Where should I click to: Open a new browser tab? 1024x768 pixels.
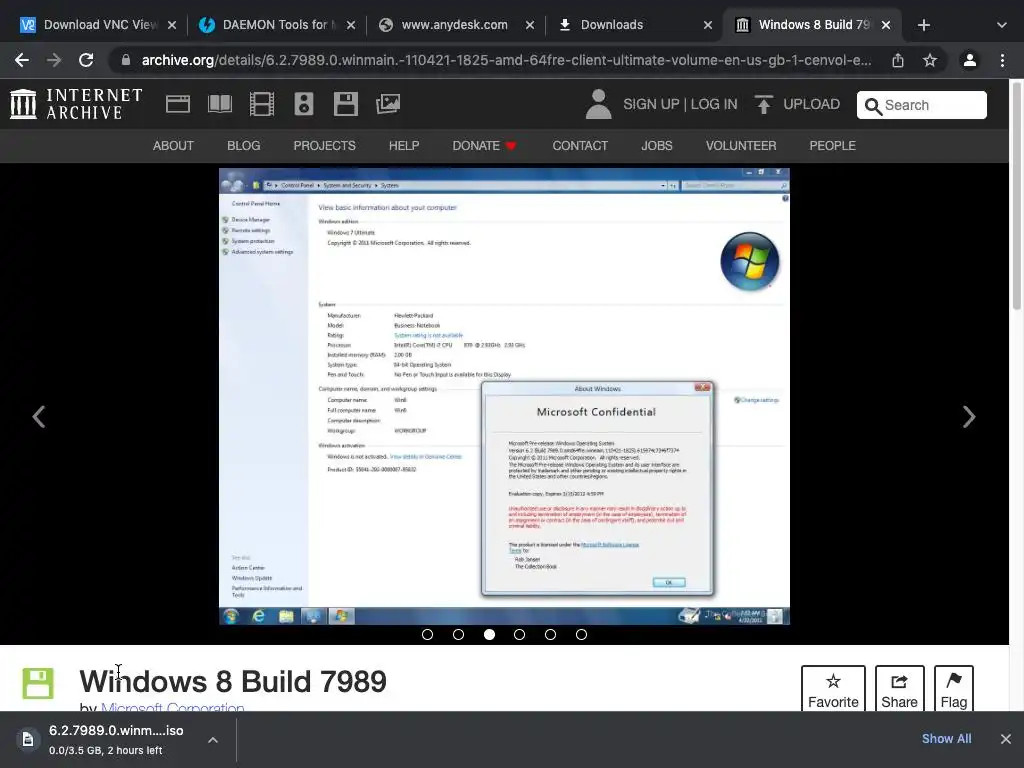(923, 25)
